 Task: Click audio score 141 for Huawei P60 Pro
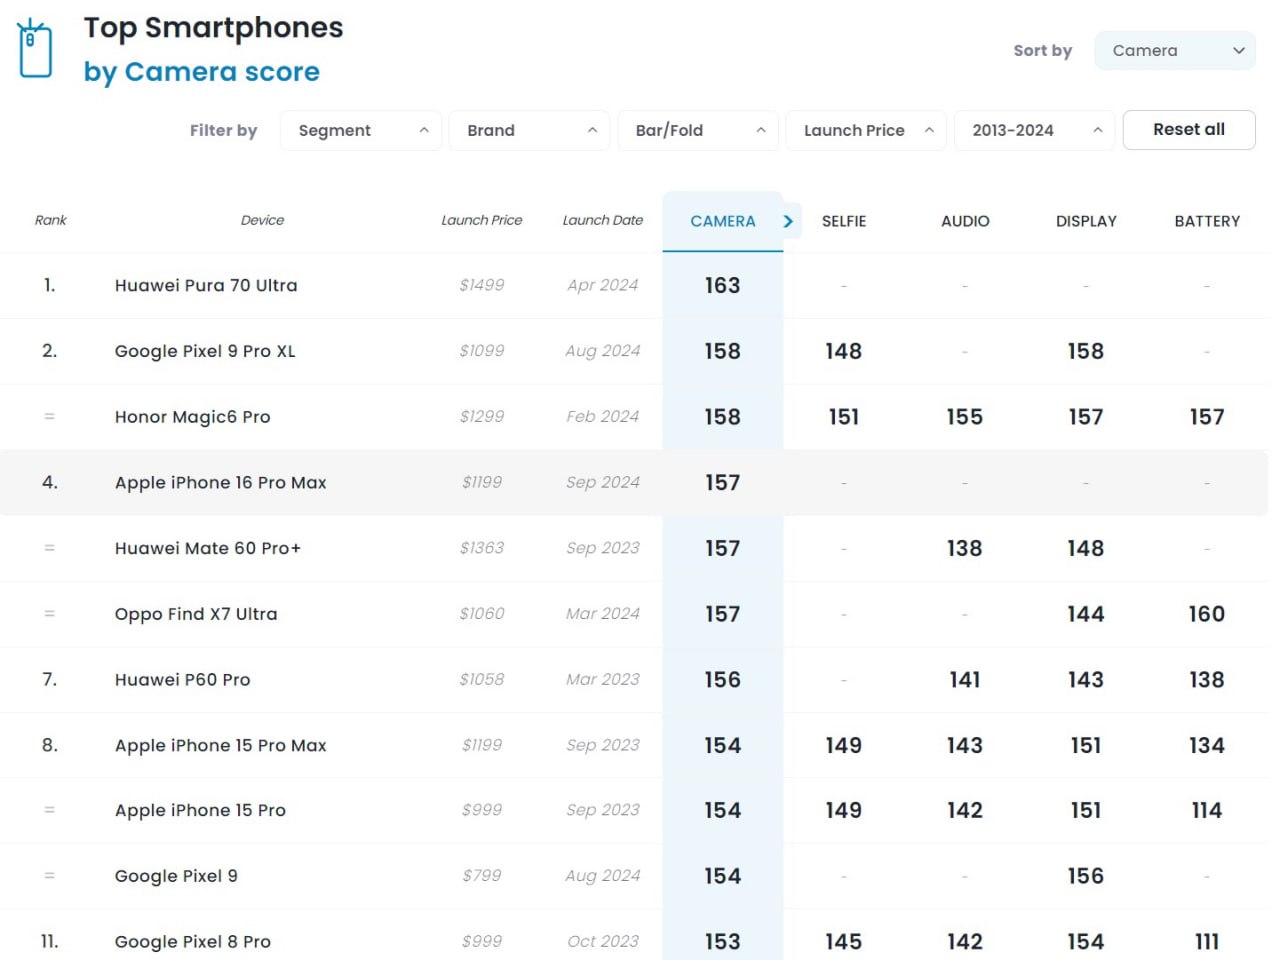click(965, 680)
